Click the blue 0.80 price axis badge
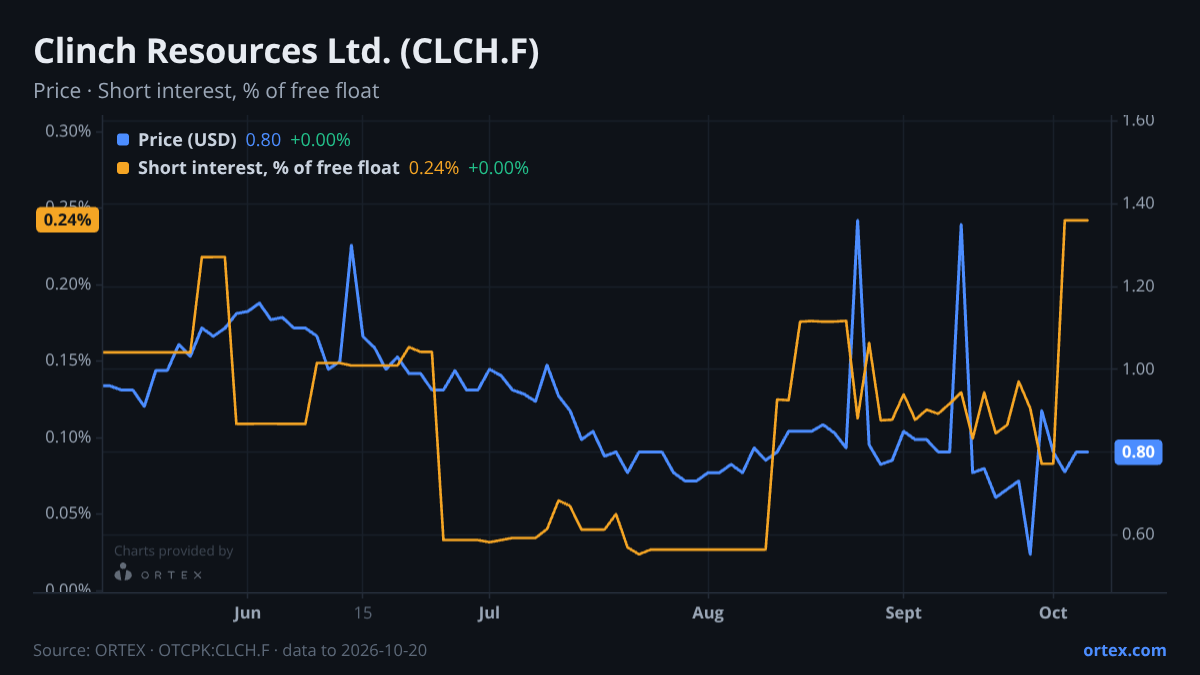This screenshot has width=1200, height=675. (x=1138, y=453)
